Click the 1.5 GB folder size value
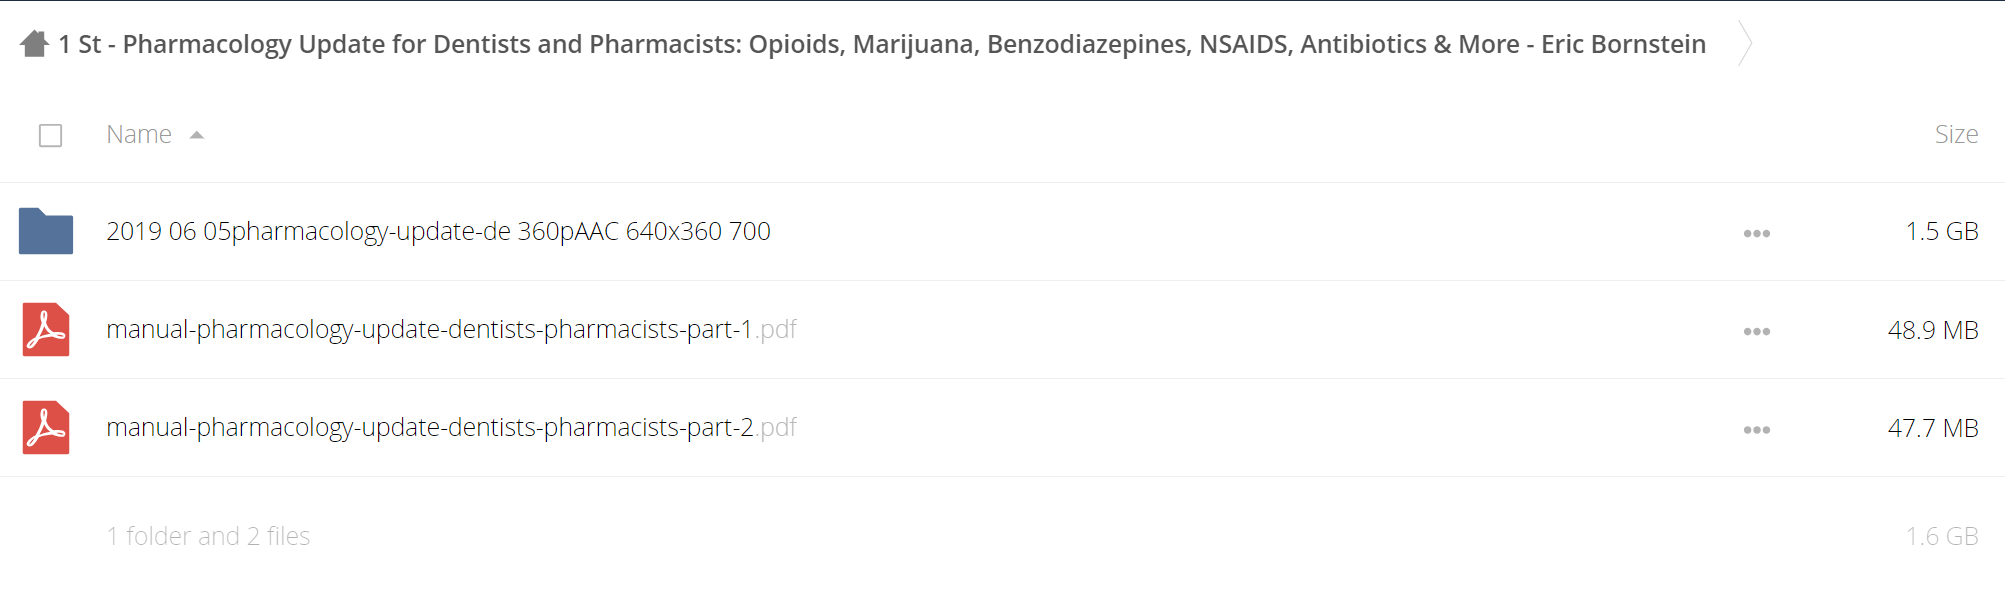2005x599 pixels. 1942,231
